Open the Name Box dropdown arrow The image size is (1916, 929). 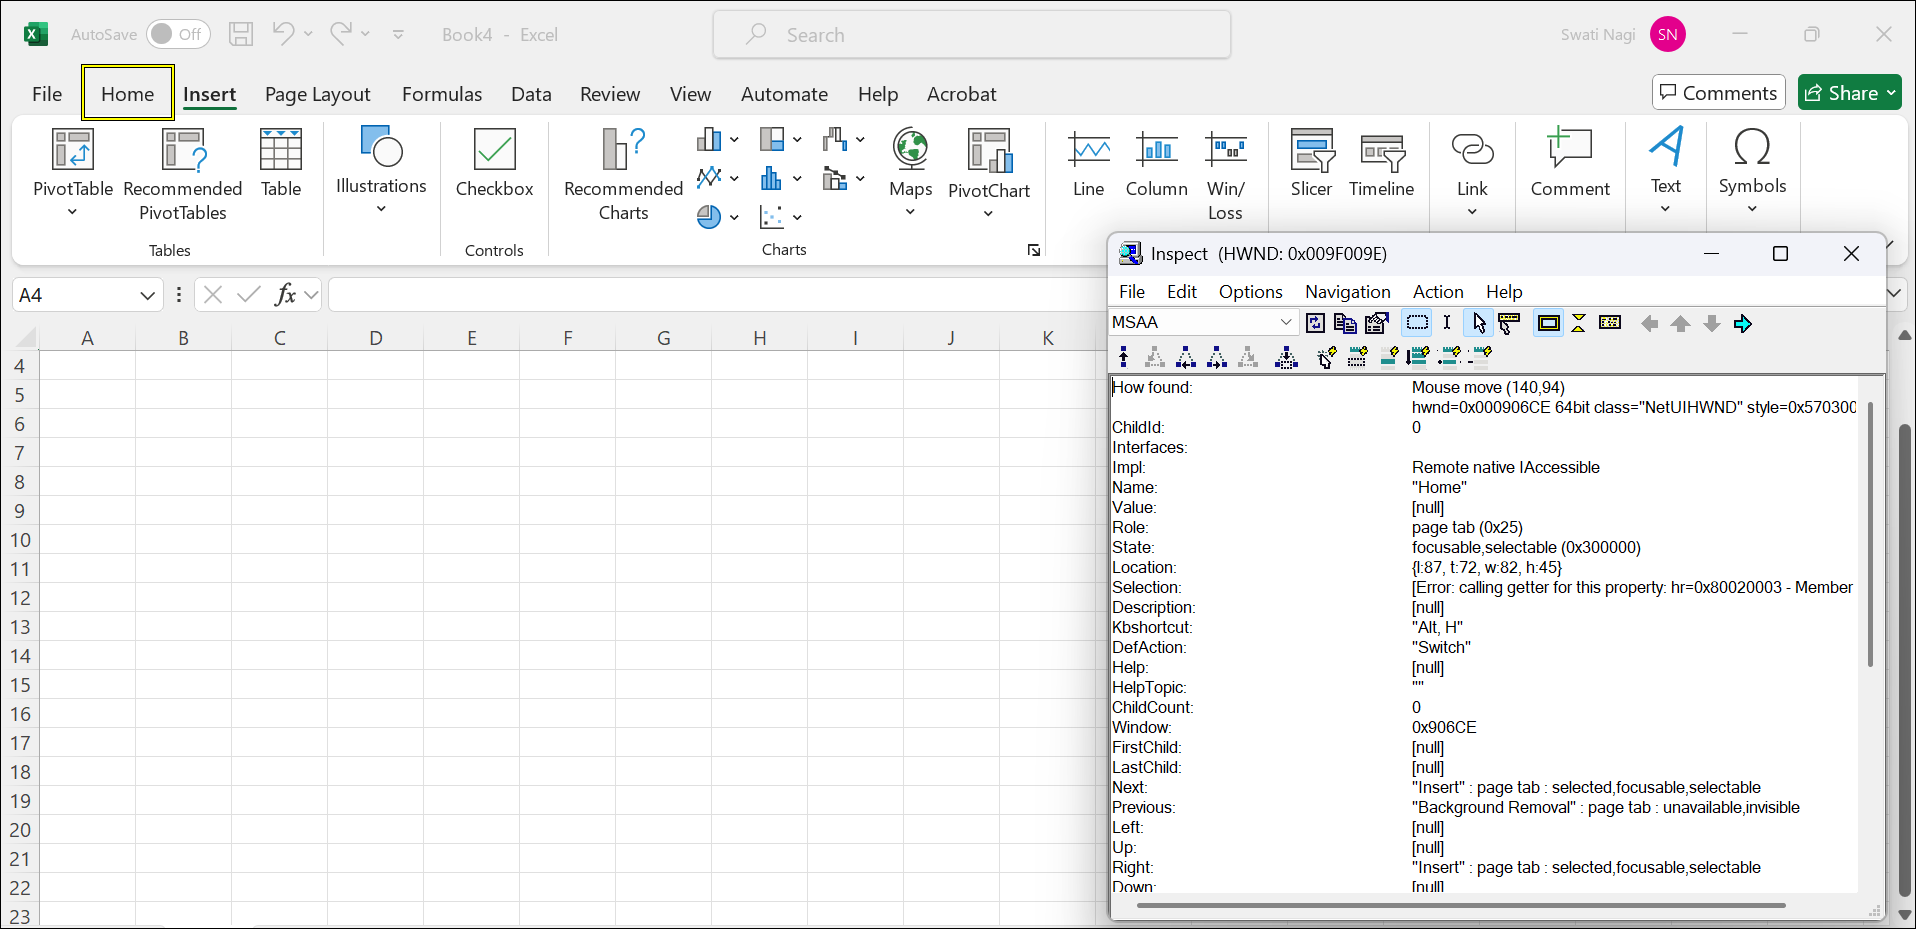pyautogui.click(x=147, y=295)
